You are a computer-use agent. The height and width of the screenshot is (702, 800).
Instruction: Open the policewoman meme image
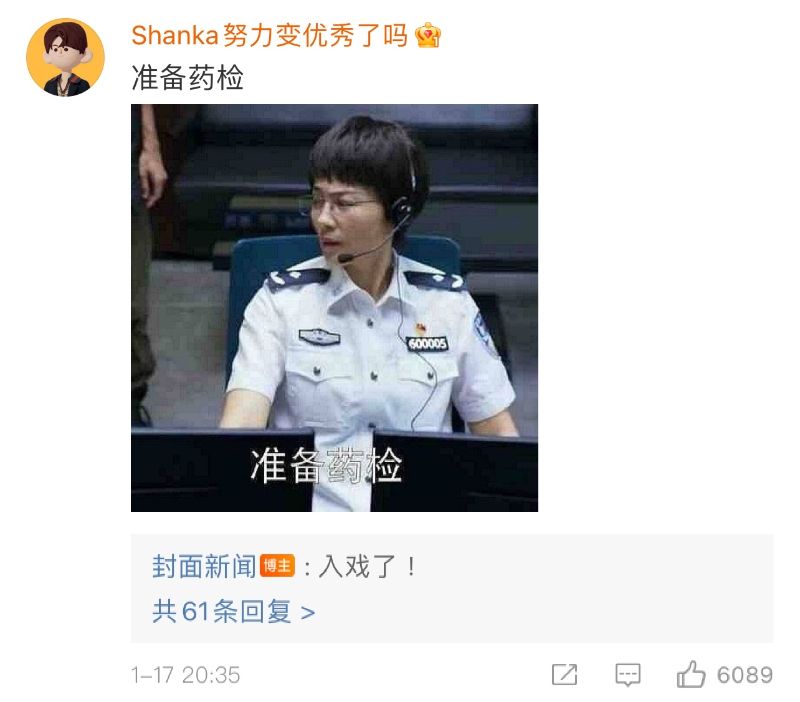(334, 308)
